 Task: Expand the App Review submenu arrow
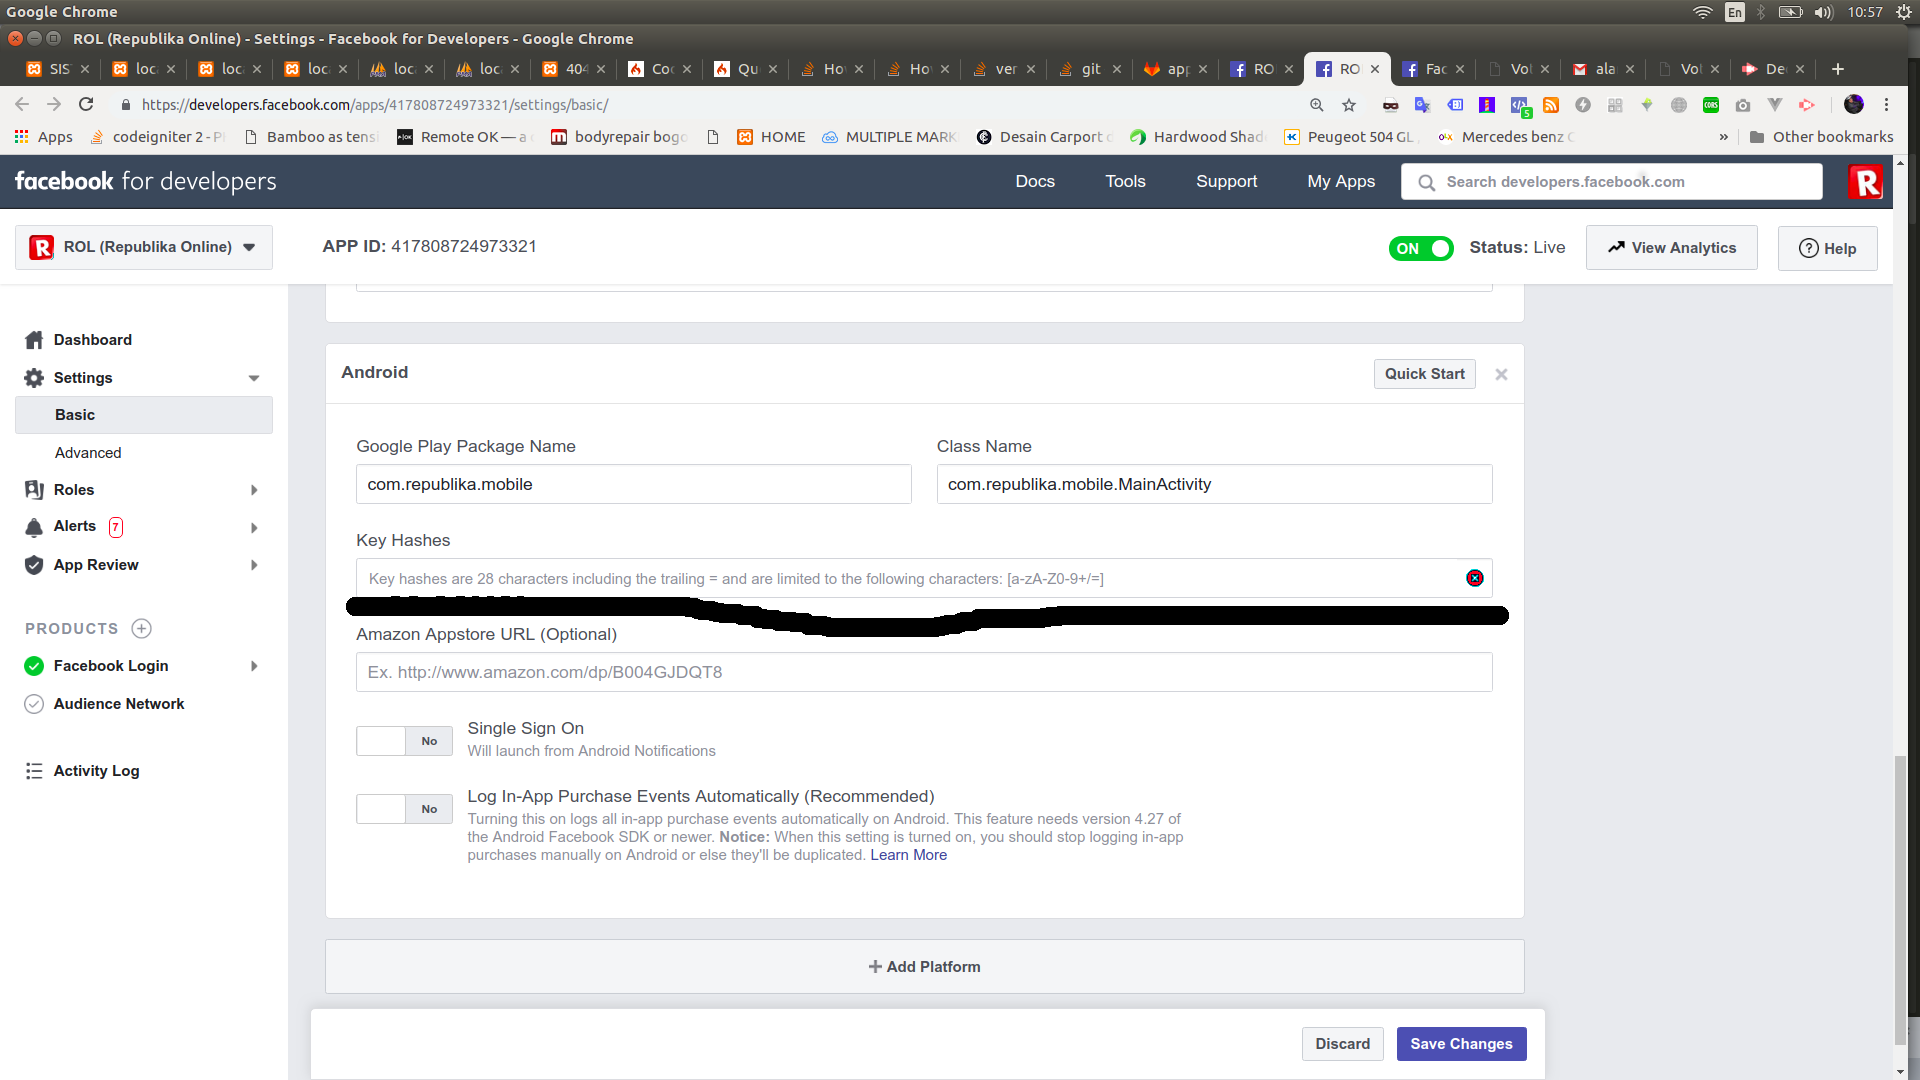pos(254,565)
